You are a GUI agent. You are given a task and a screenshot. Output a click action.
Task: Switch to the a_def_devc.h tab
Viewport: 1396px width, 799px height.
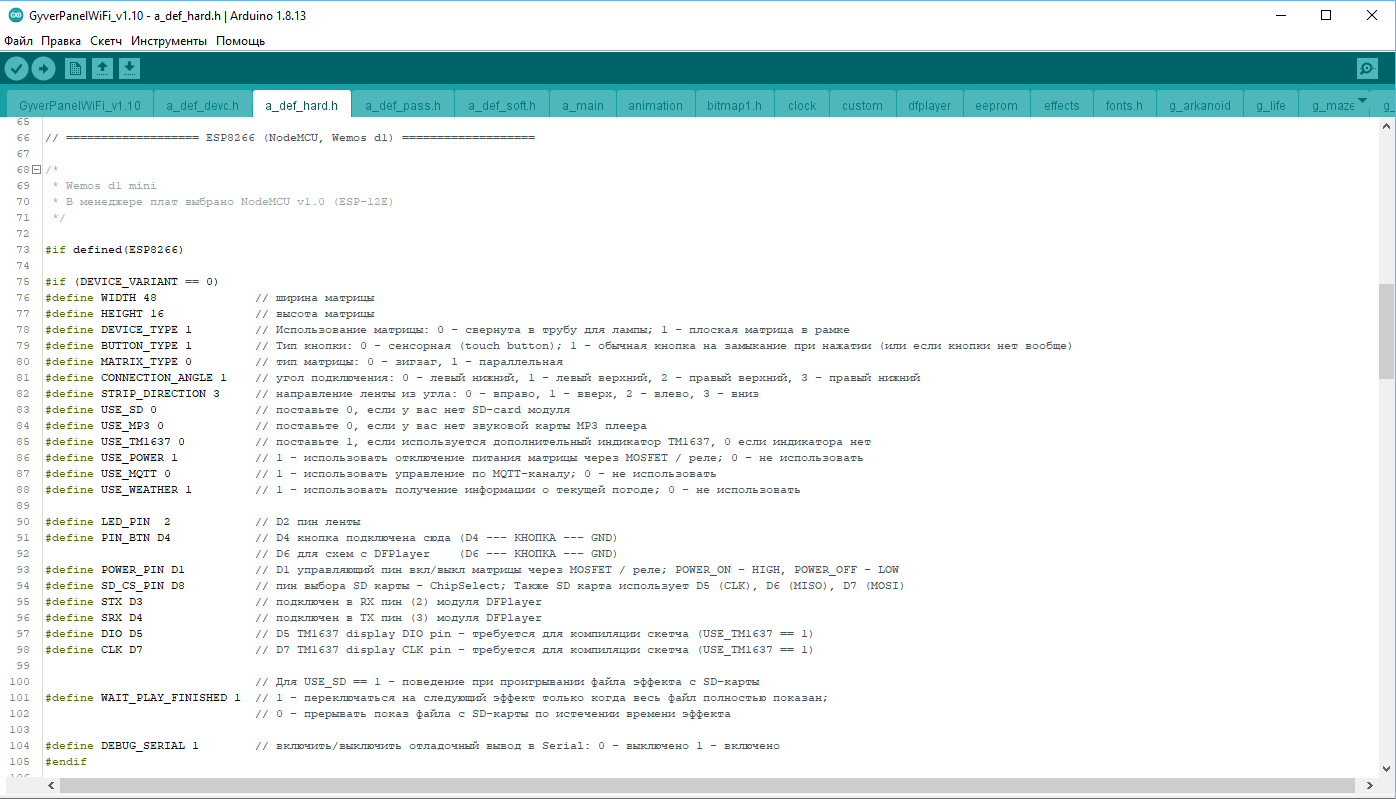(203, 105)
